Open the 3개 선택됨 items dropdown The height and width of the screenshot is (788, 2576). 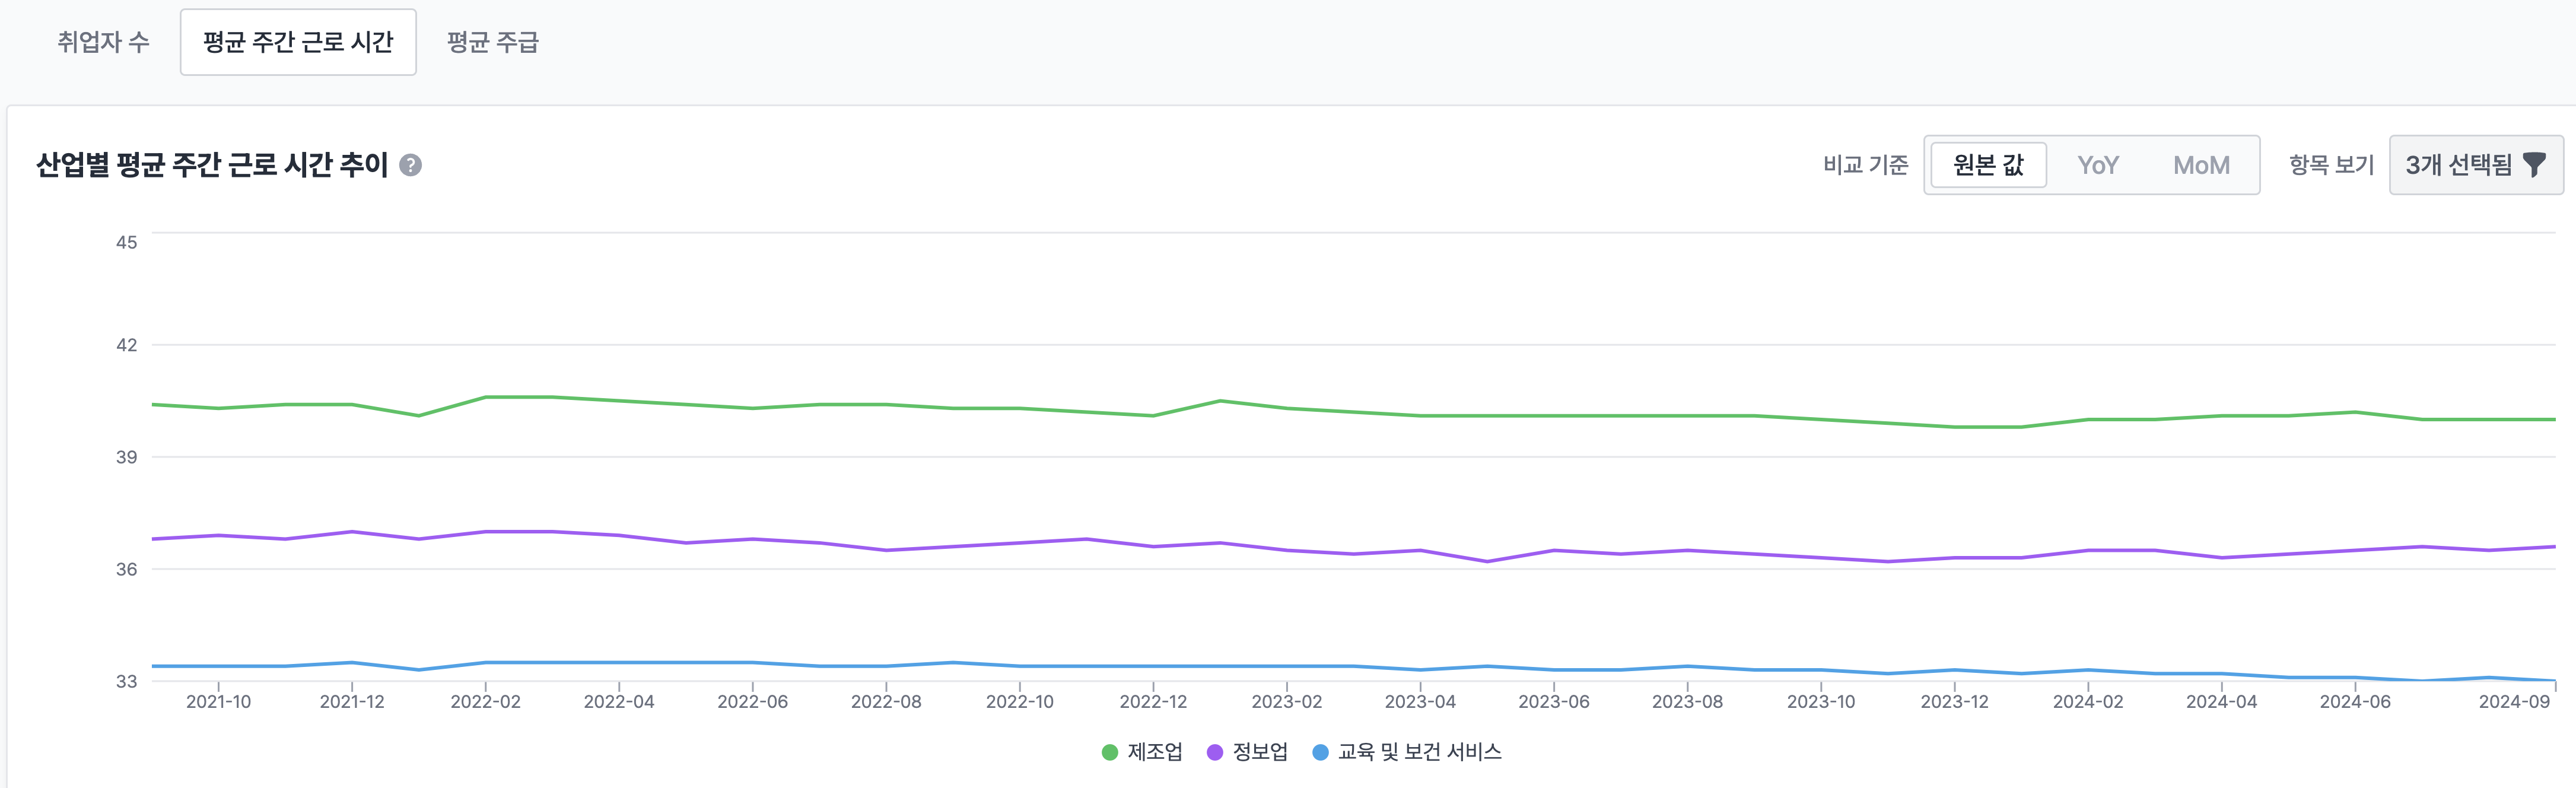click(x=2475, y=165)
